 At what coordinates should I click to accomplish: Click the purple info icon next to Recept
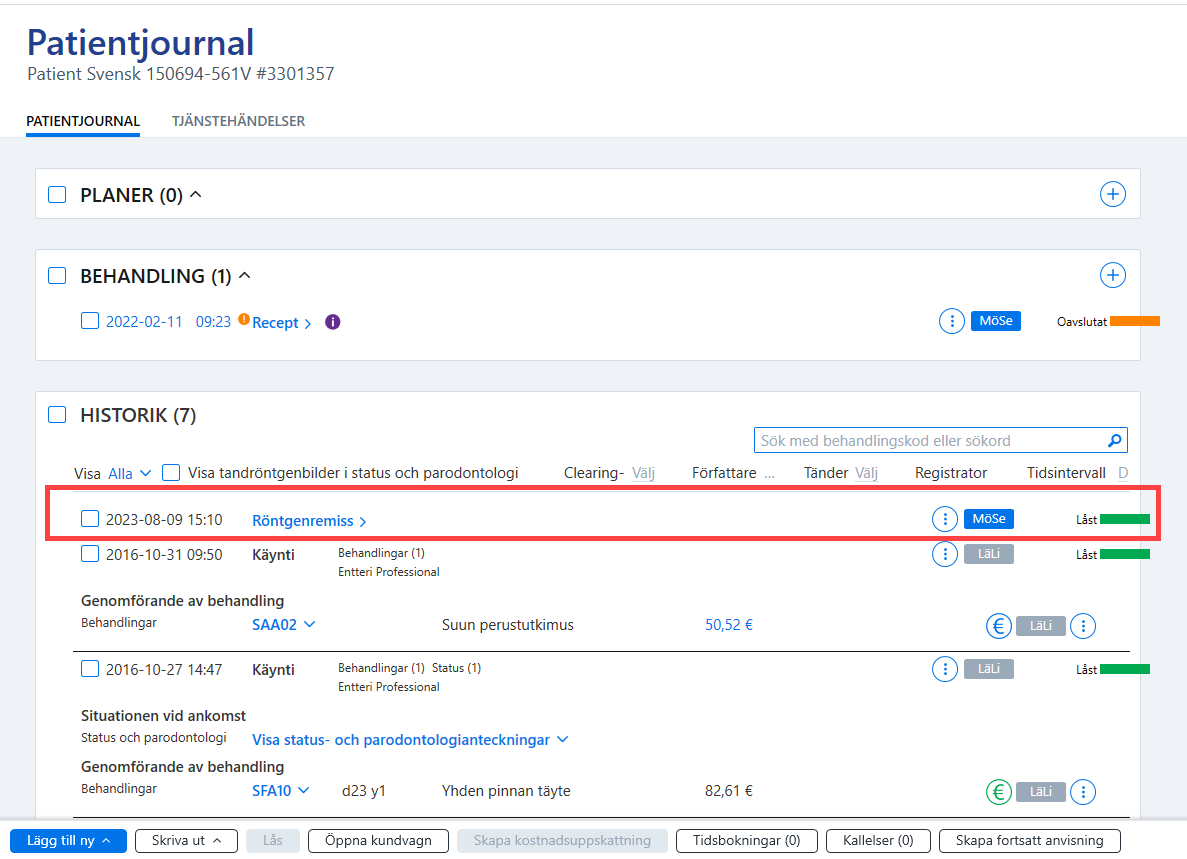332,322
